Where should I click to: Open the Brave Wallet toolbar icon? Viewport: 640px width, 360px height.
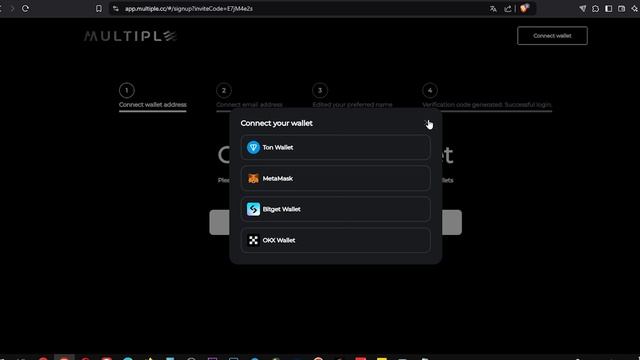(x=622, y=9)
